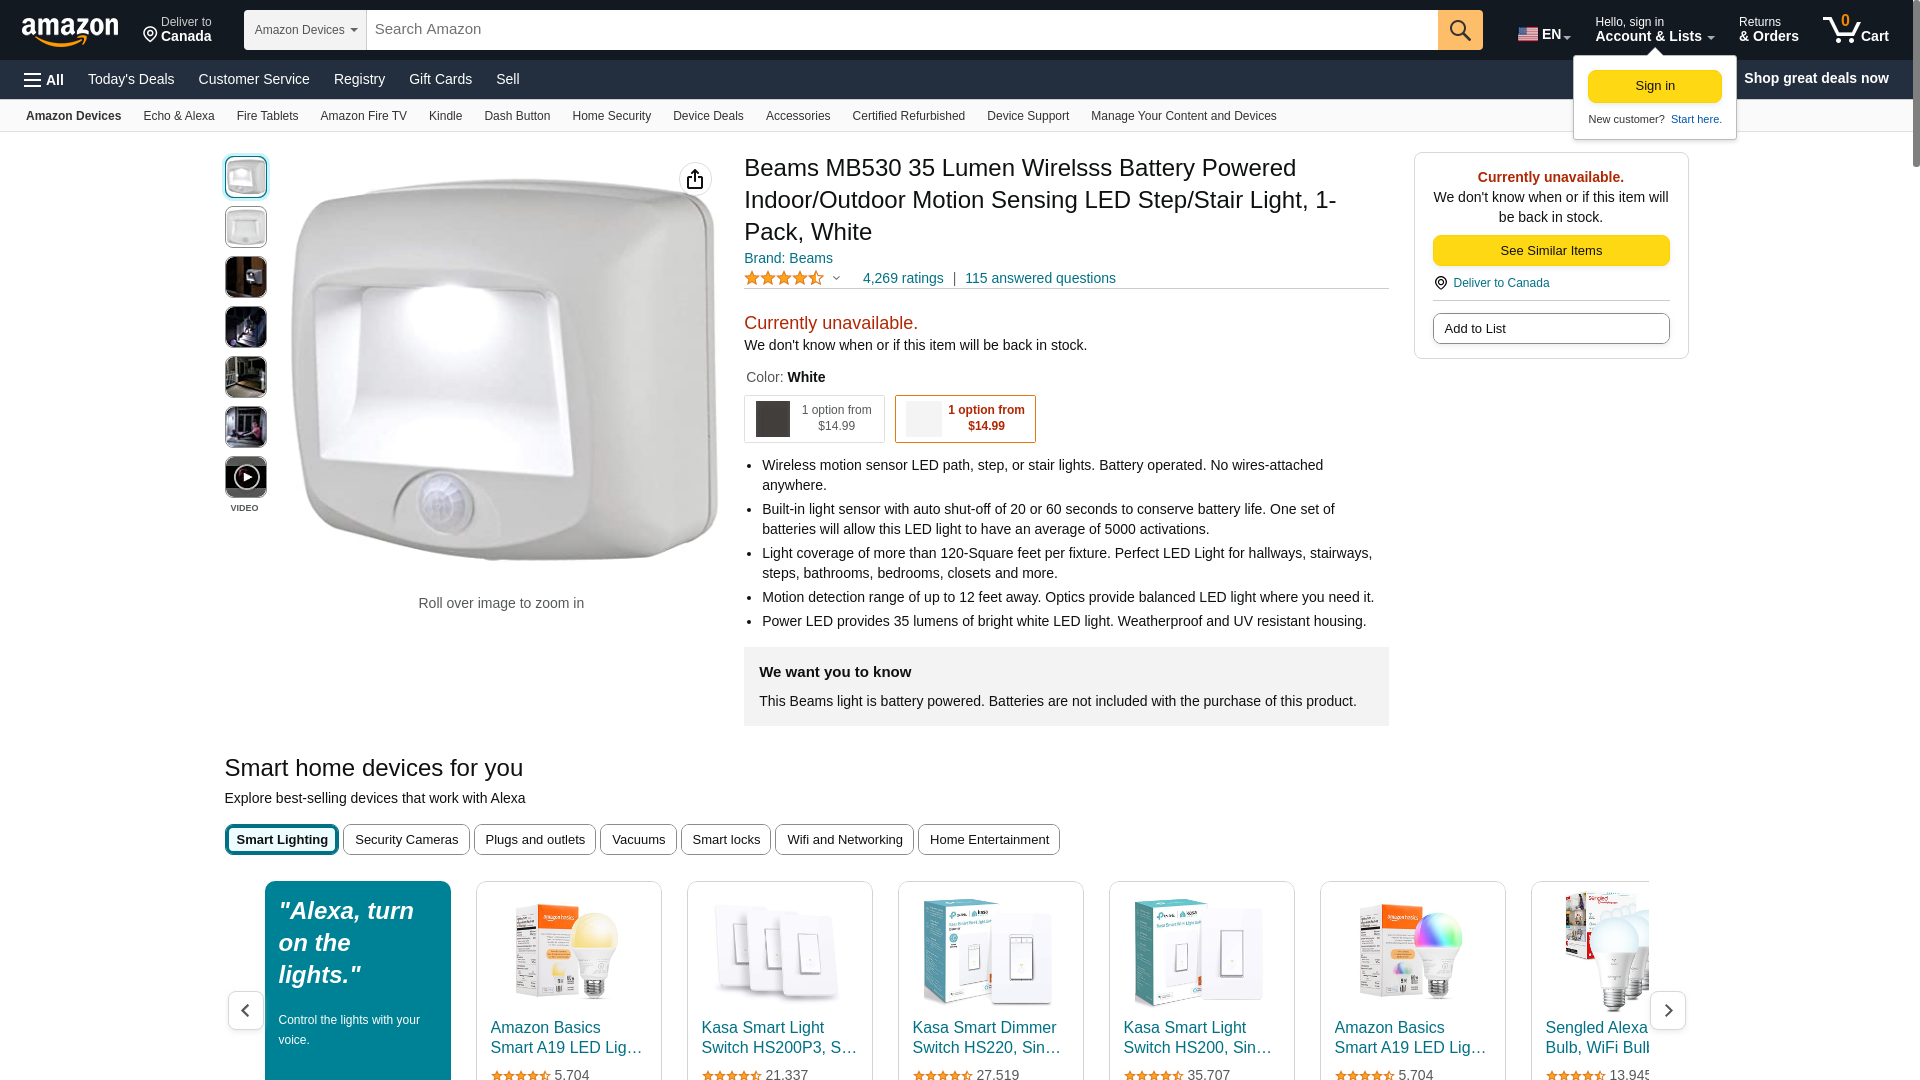Expand the EN language selector
This screenshot has width=1920, height=1080.
pyautogui.click(x=1544, y=34)
